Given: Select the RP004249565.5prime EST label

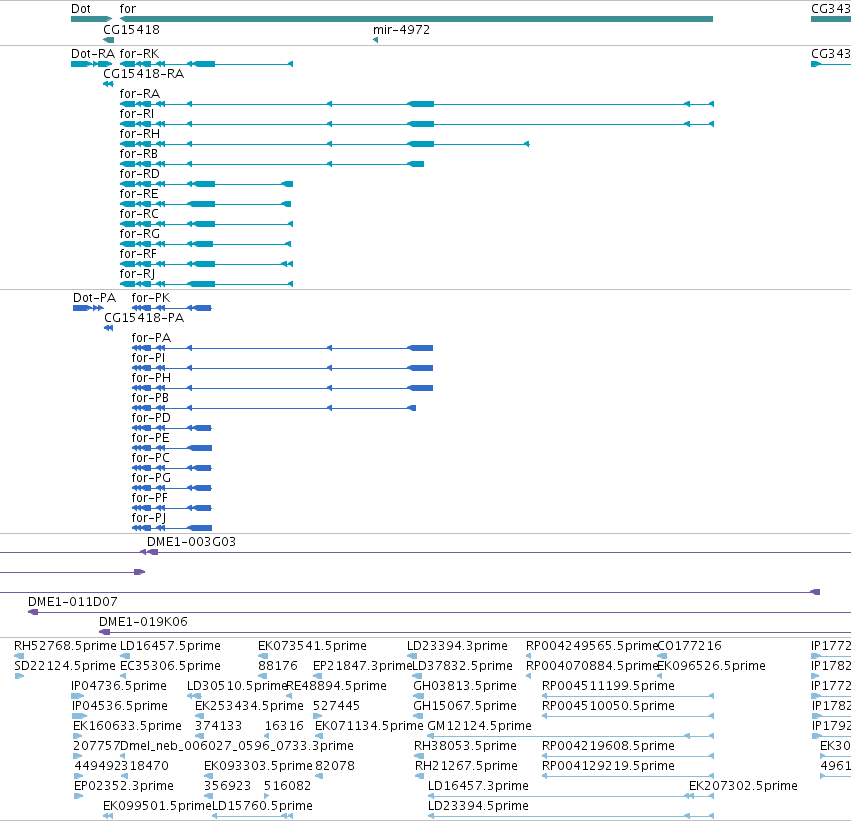Looking at the screenshot, I should pyautogui.click(x=591, y=646).
